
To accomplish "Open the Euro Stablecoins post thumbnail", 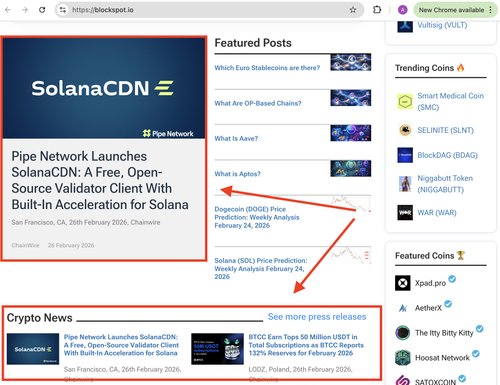I will pyautogui.click(x=351, y=62).
